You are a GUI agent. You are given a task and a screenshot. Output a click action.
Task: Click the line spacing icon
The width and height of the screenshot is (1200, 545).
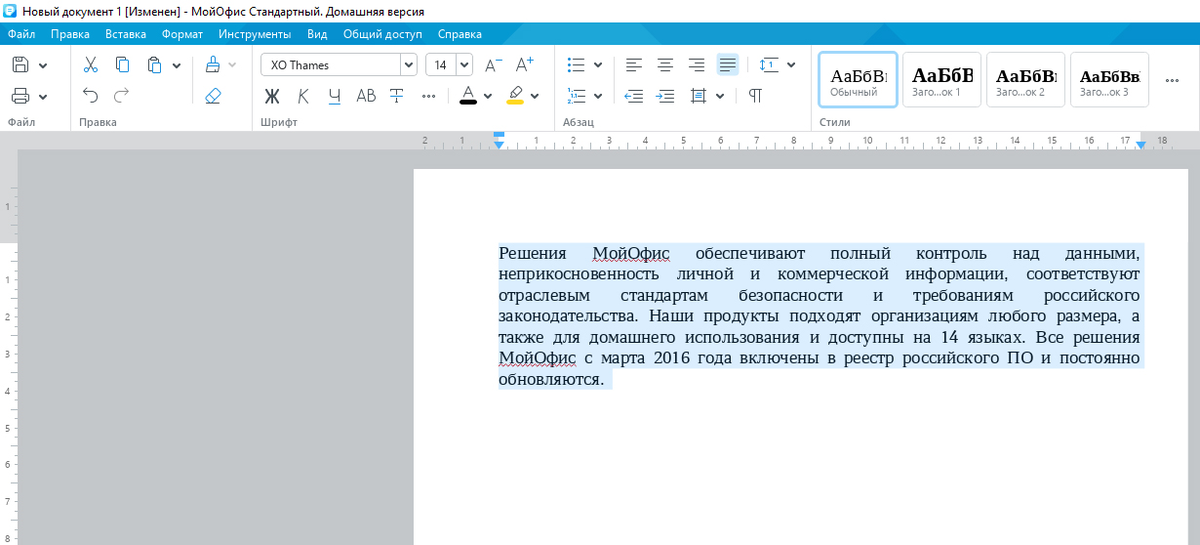click(x=768, y=65)
